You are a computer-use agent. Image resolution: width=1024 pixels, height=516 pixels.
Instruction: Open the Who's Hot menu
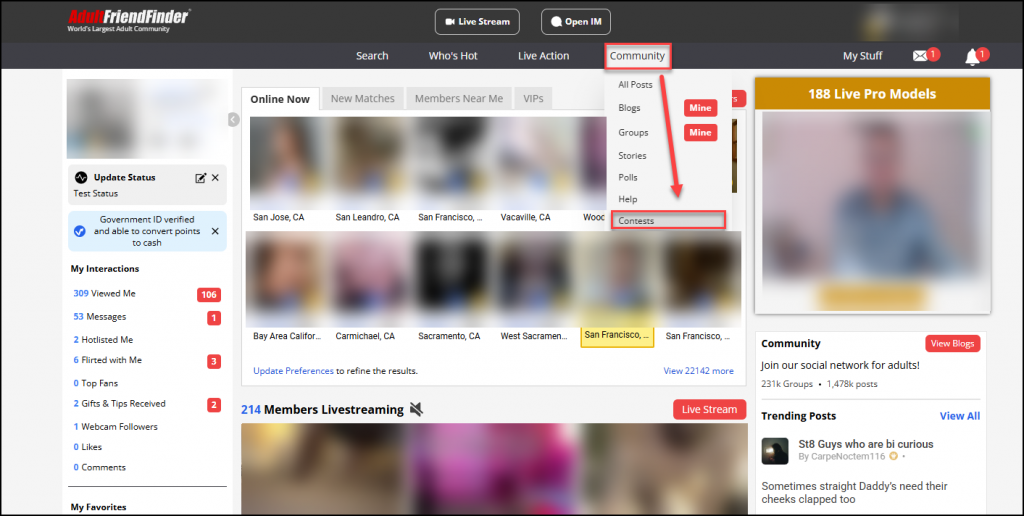click(x=453, y=56)
